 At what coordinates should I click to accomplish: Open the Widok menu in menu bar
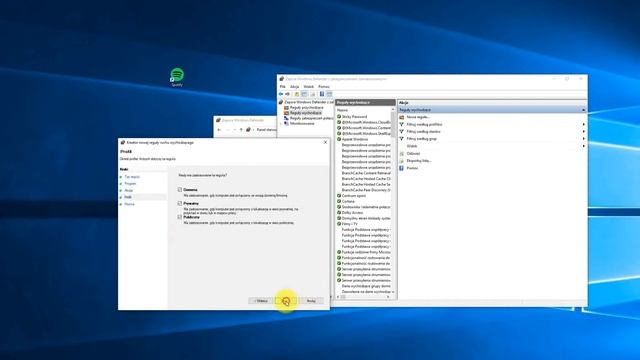309,87
